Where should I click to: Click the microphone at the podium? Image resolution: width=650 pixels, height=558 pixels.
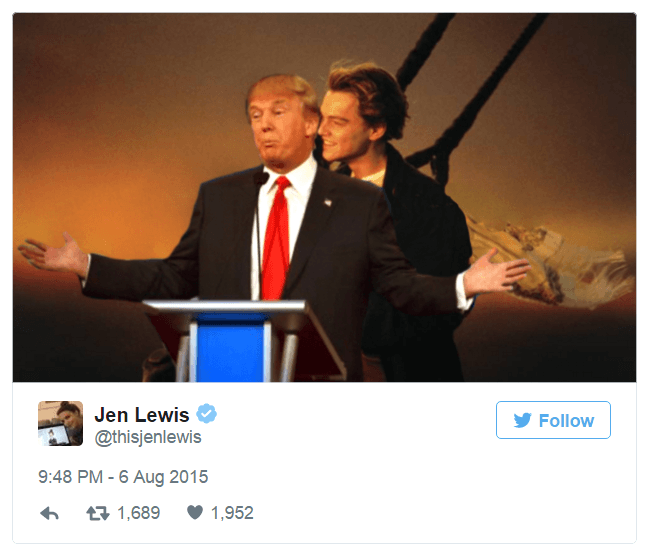tap(261, 178)
